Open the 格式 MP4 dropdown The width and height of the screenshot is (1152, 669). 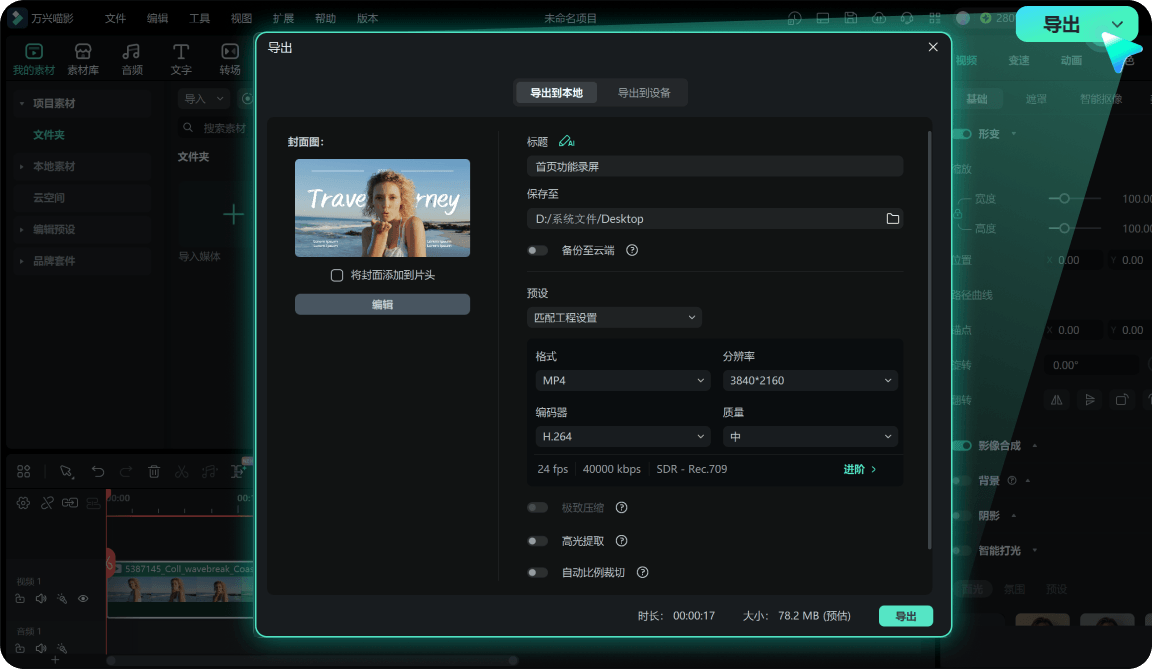click(x=622, y=380)
